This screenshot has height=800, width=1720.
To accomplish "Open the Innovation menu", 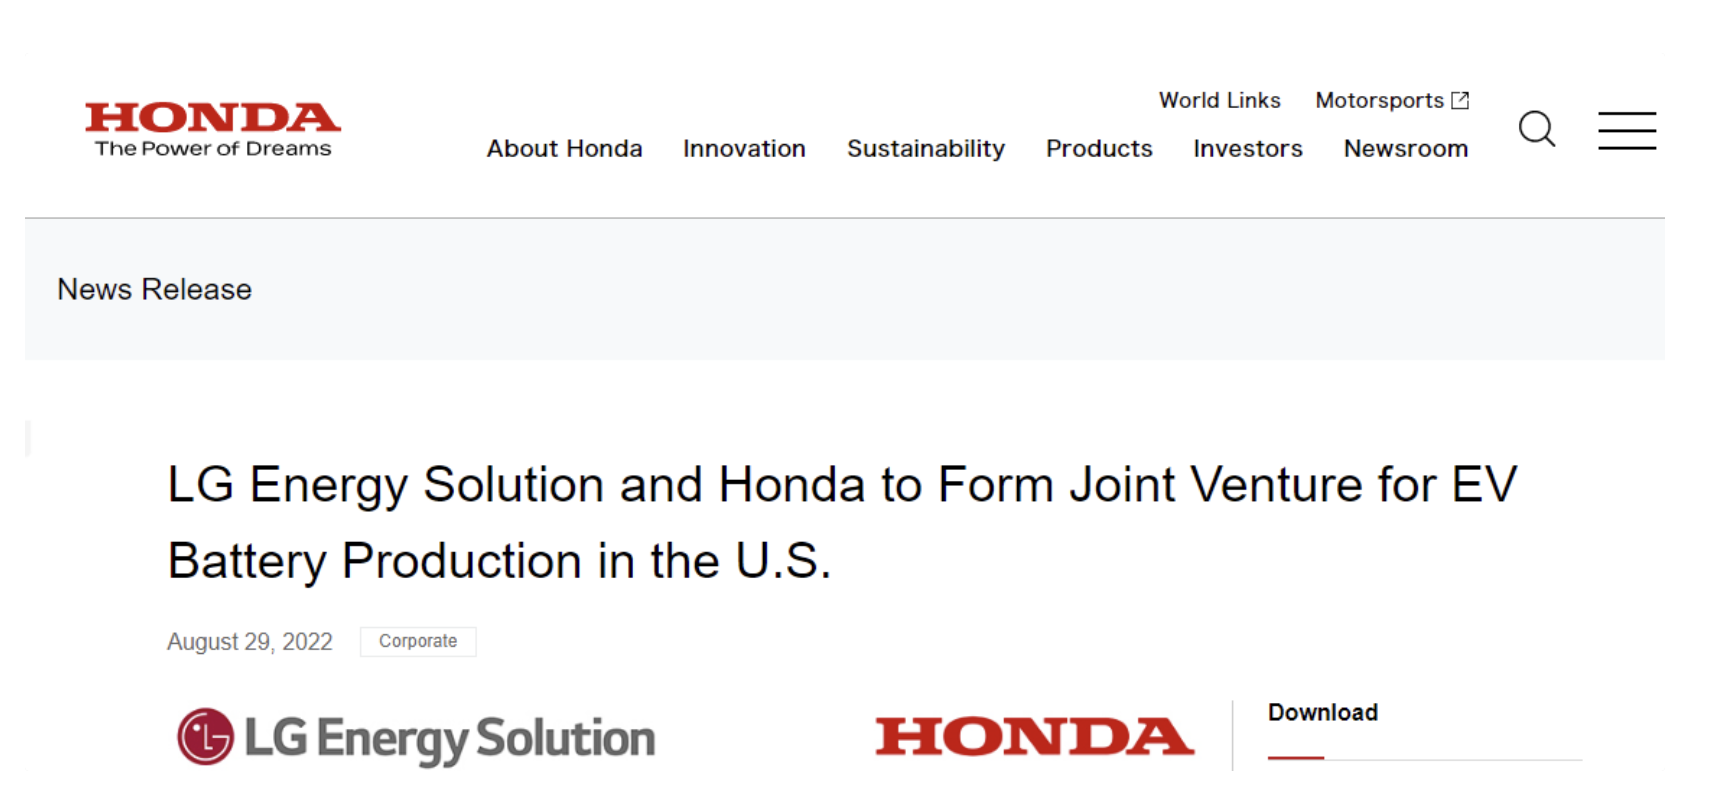I will point(744,149).
